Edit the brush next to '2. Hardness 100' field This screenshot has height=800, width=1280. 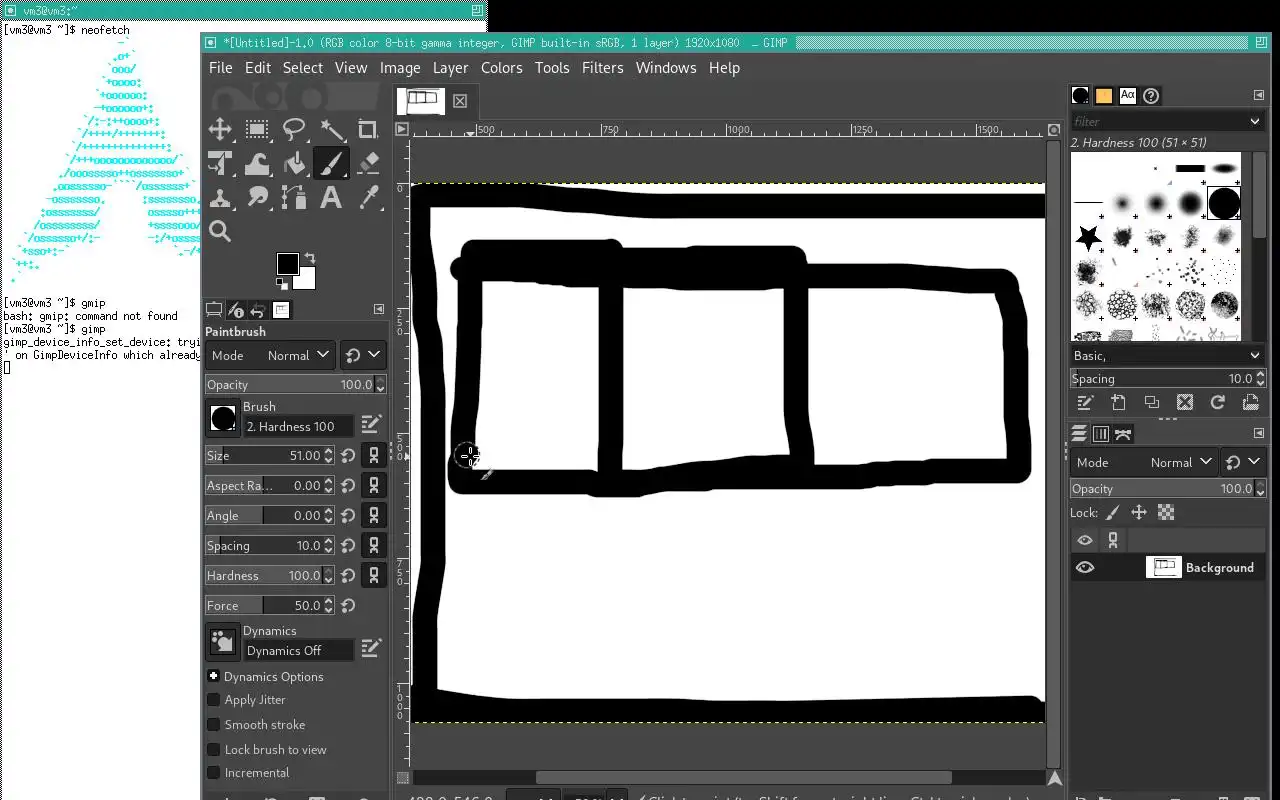(x=371, y=424)
